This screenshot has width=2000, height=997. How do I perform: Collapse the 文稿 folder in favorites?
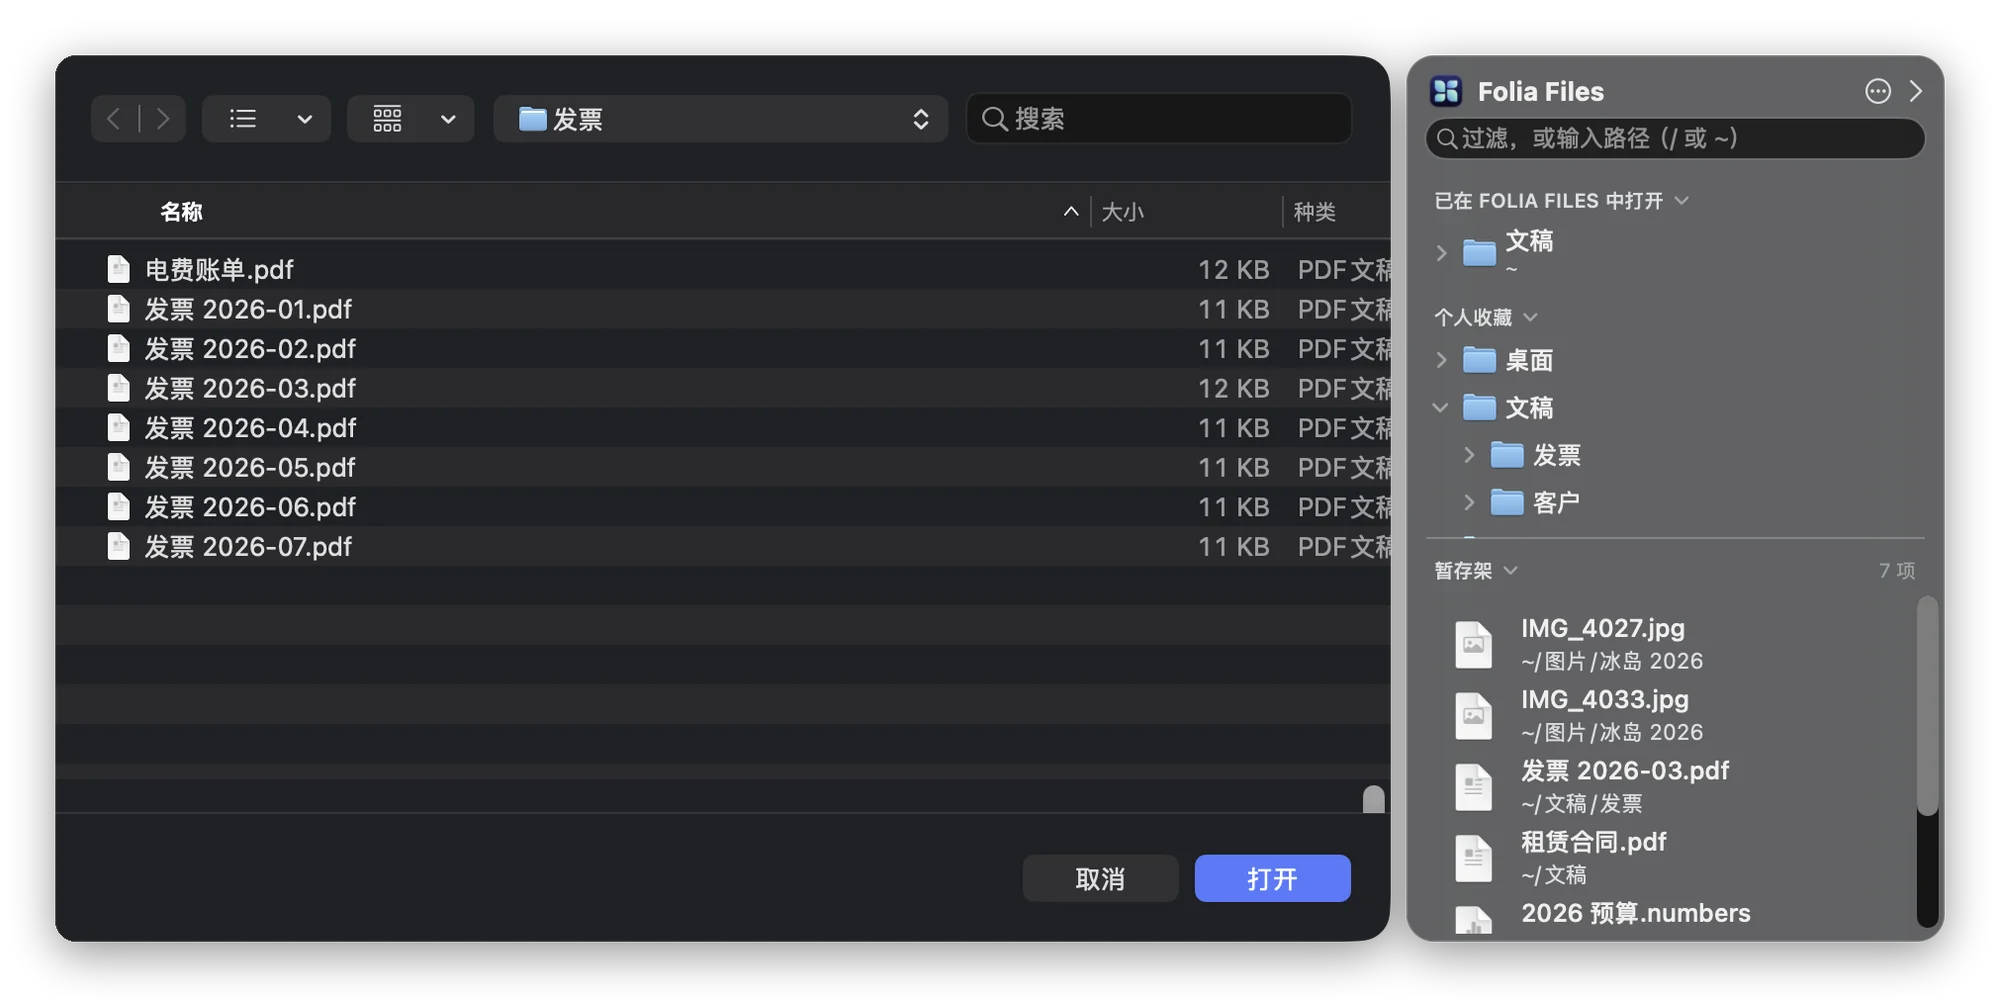(1441, 407)
